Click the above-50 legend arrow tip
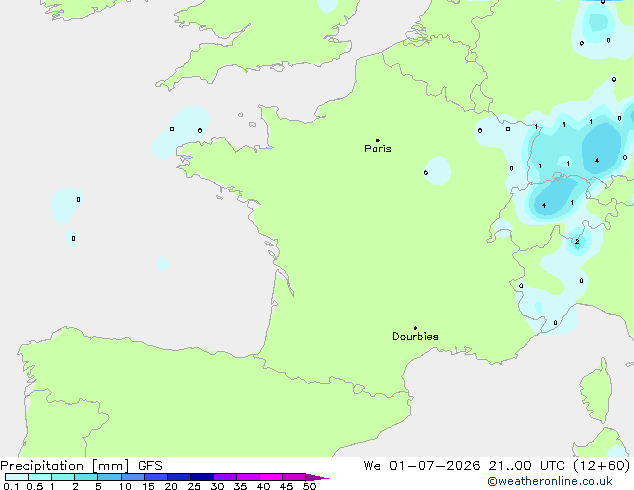Viewport: 634px width, 490px height. tap(317, 477)
